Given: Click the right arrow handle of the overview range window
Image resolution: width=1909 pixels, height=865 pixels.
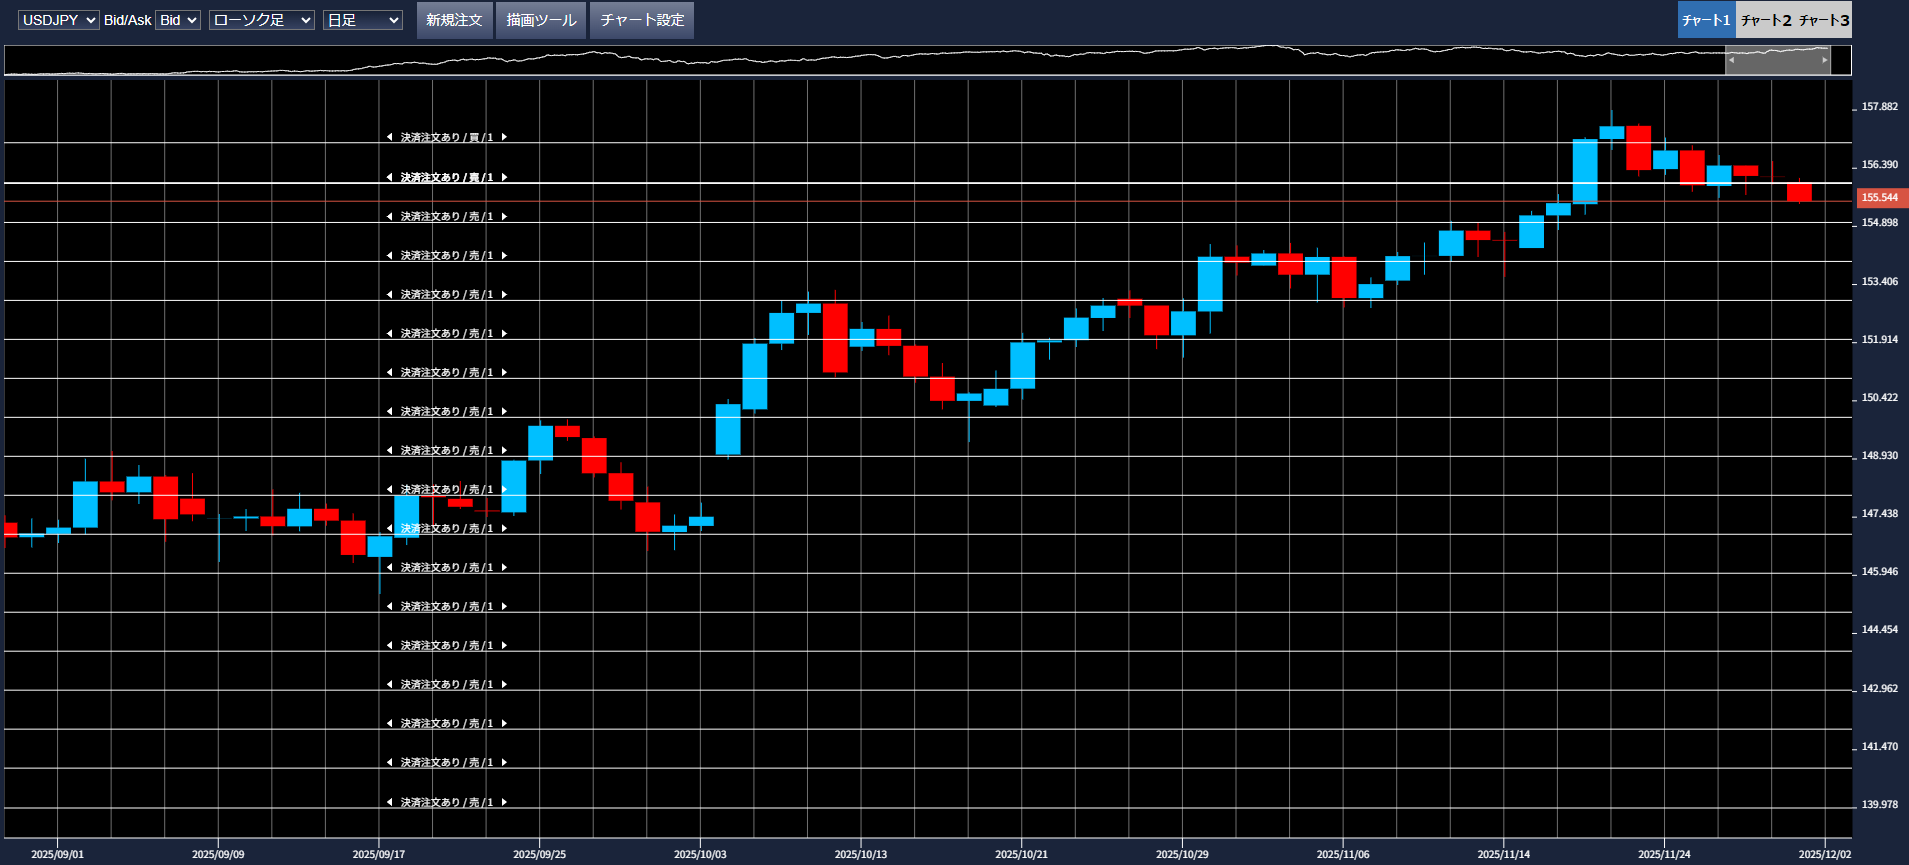Looking at the screenshot, I should click(x=1824, y=60).
